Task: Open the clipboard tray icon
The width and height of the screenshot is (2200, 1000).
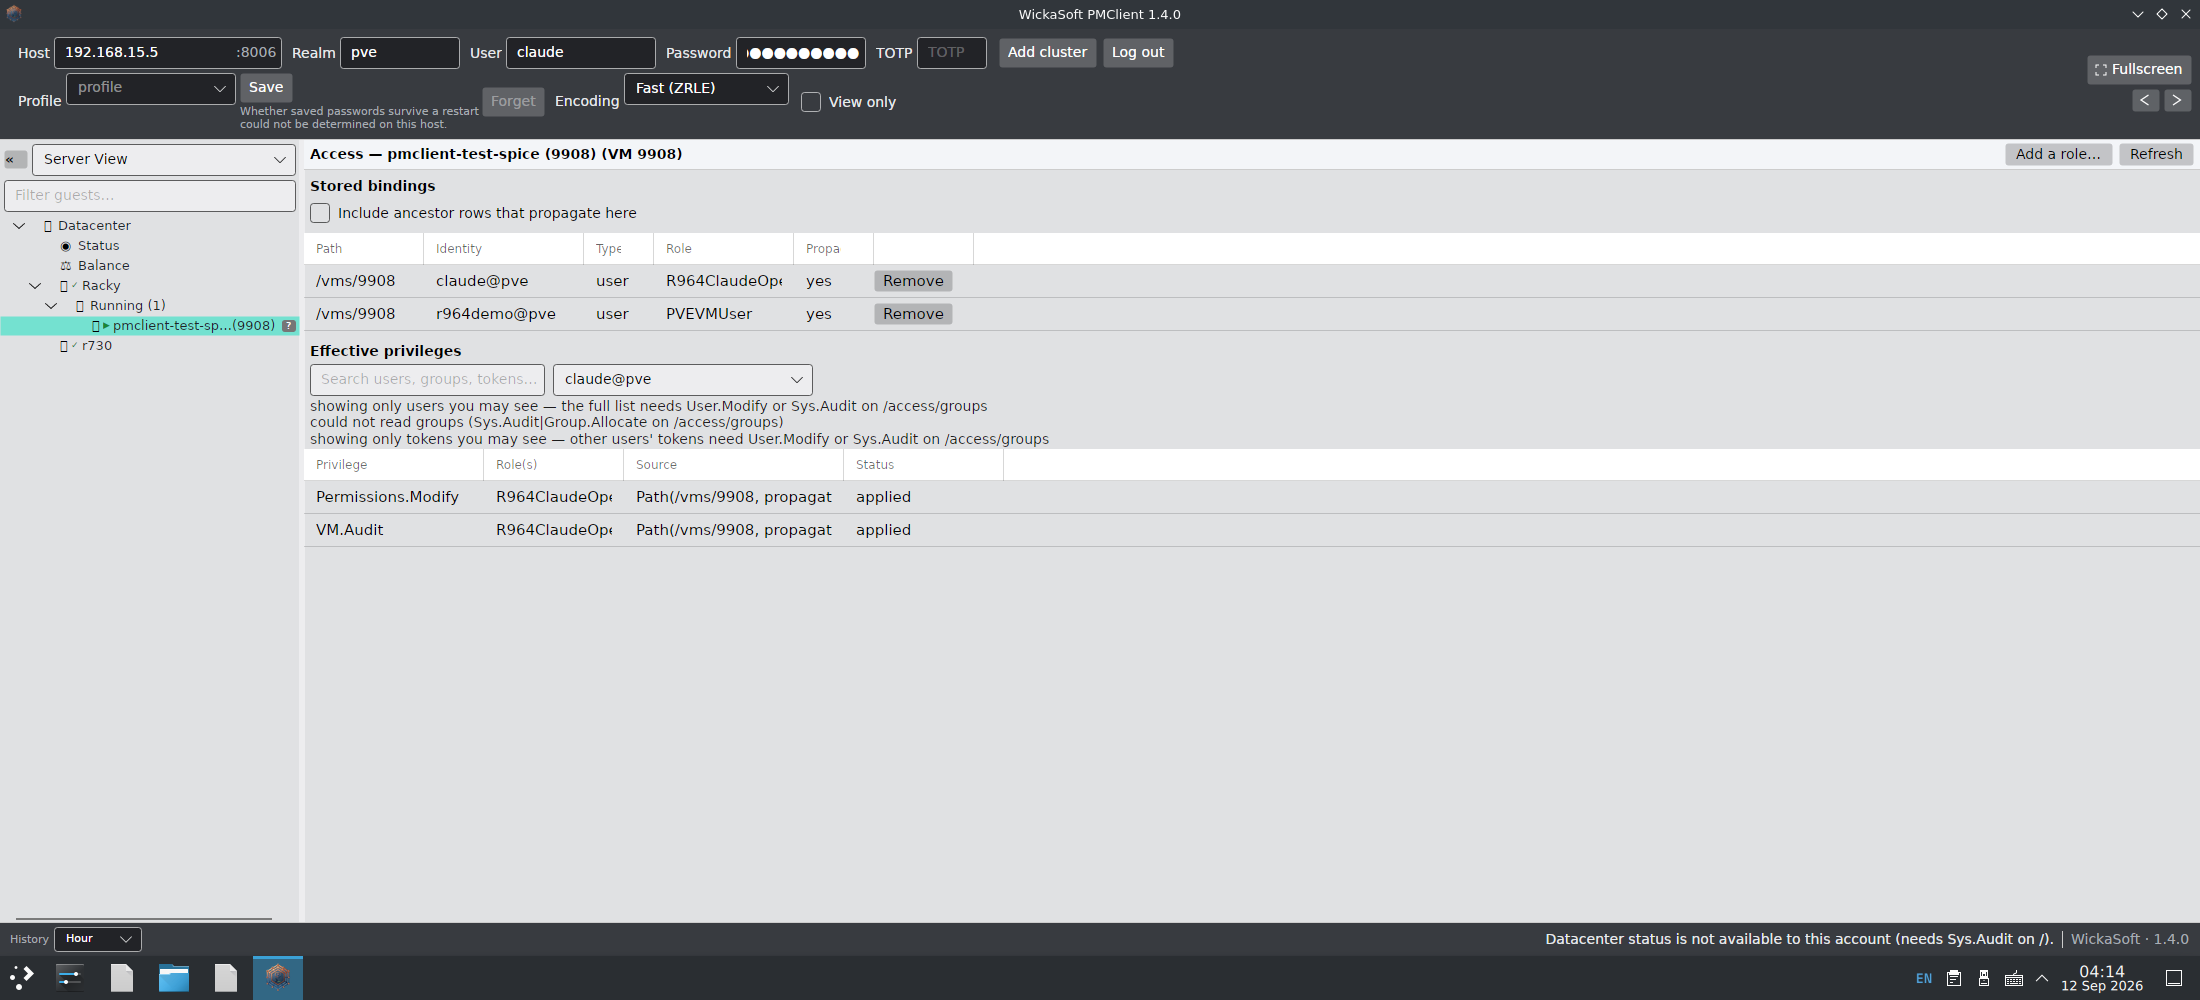Action: pyautogui.click(x=1954, y=978)
